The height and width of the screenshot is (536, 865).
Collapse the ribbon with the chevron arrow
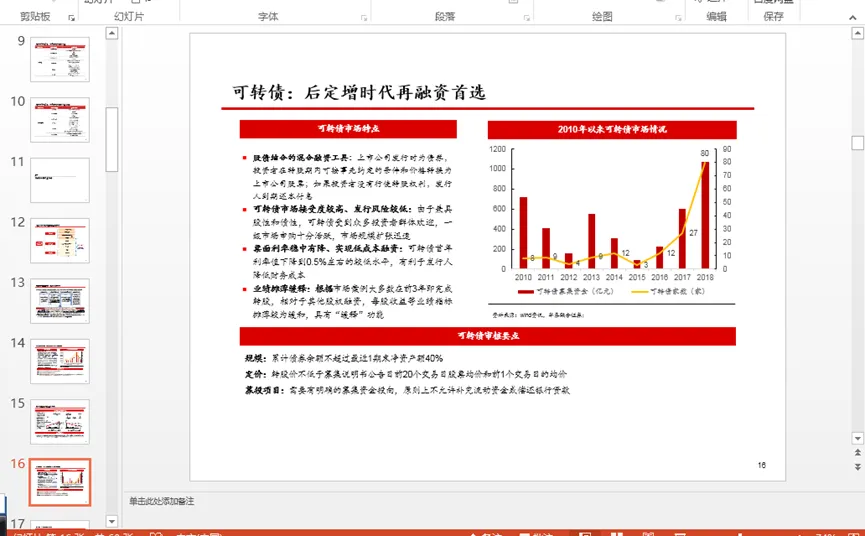[x=853, y=18]
